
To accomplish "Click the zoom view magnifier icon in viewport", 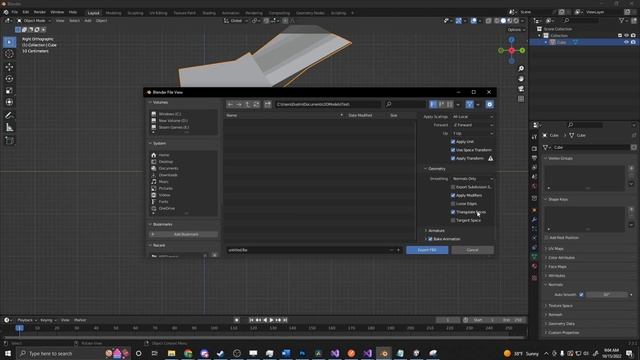I will [521, 69].
